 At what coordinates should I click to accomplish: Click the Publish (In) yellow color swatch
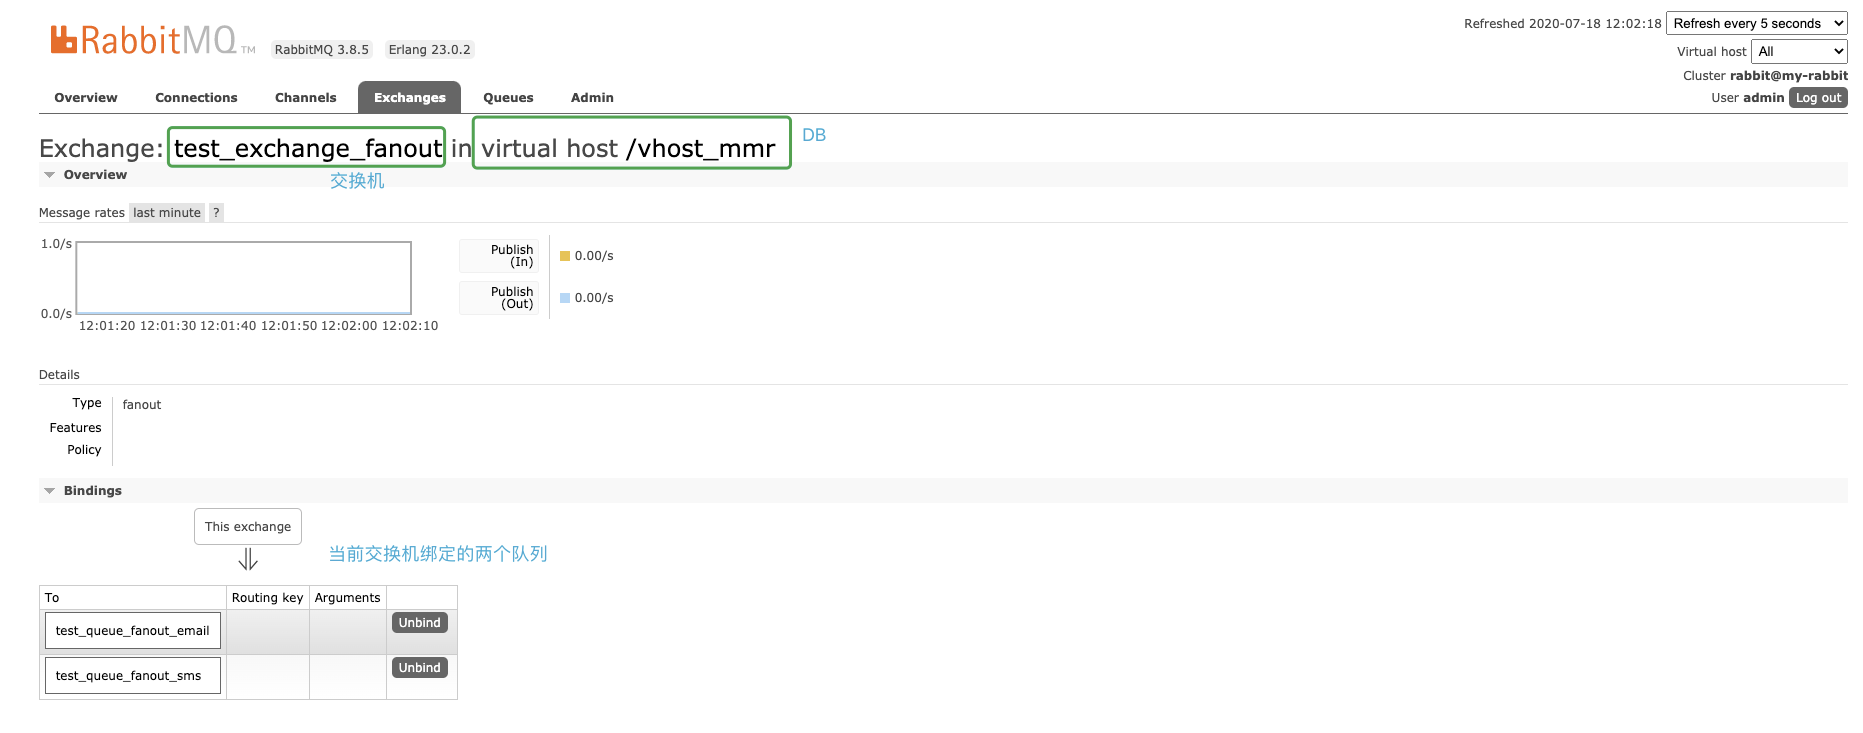click(x=565, y=256)
